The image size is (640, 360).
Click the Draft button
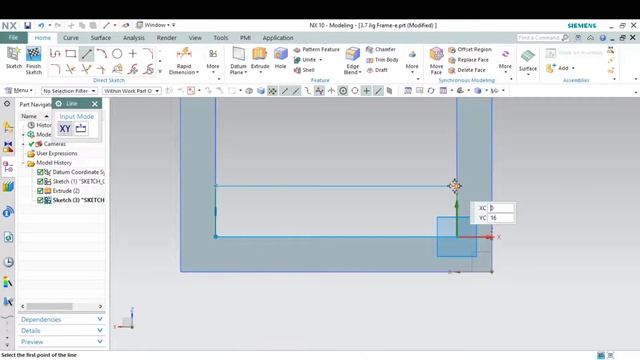click(377, 70)
